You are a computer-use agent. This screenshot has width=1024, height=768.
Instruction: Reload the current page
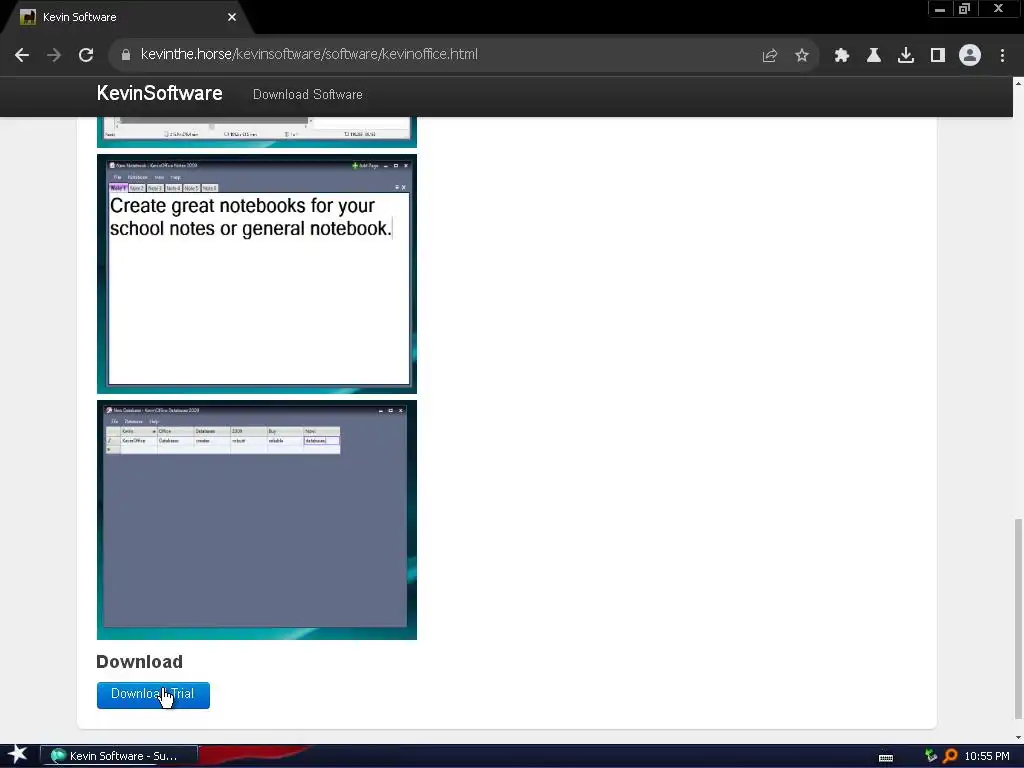click(86, 55)
